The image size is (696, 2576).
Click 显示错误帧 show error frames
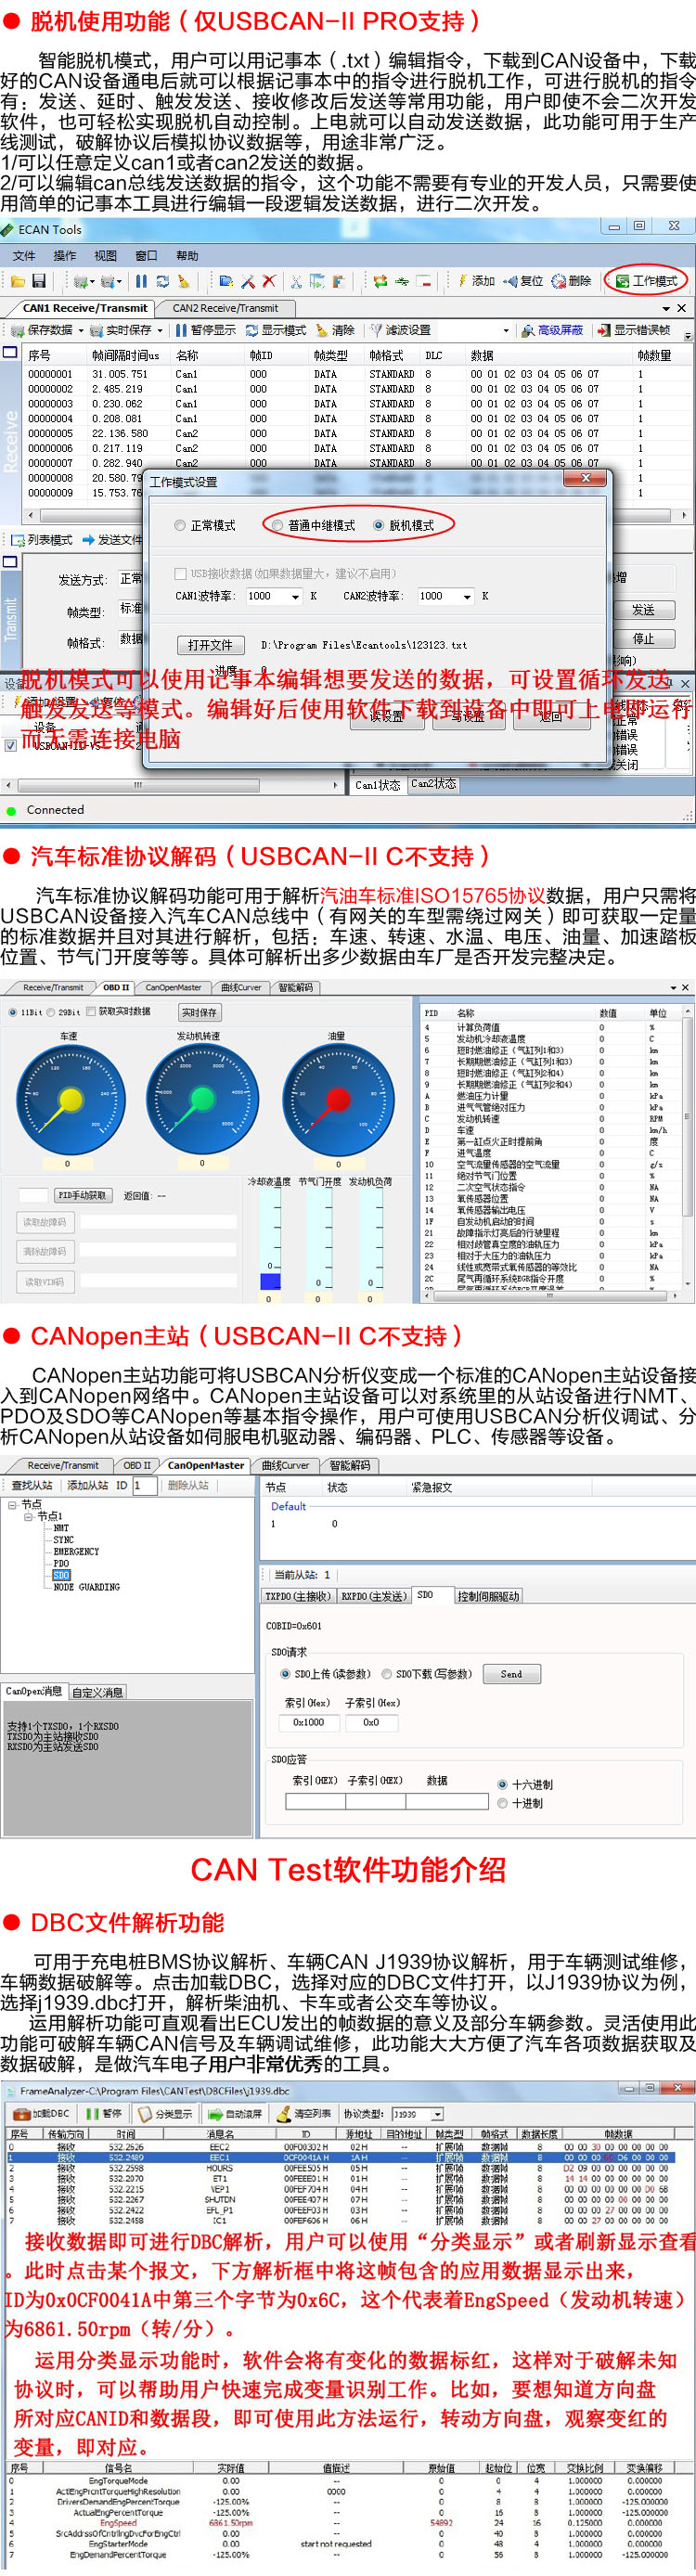click(x=633, y=330)
